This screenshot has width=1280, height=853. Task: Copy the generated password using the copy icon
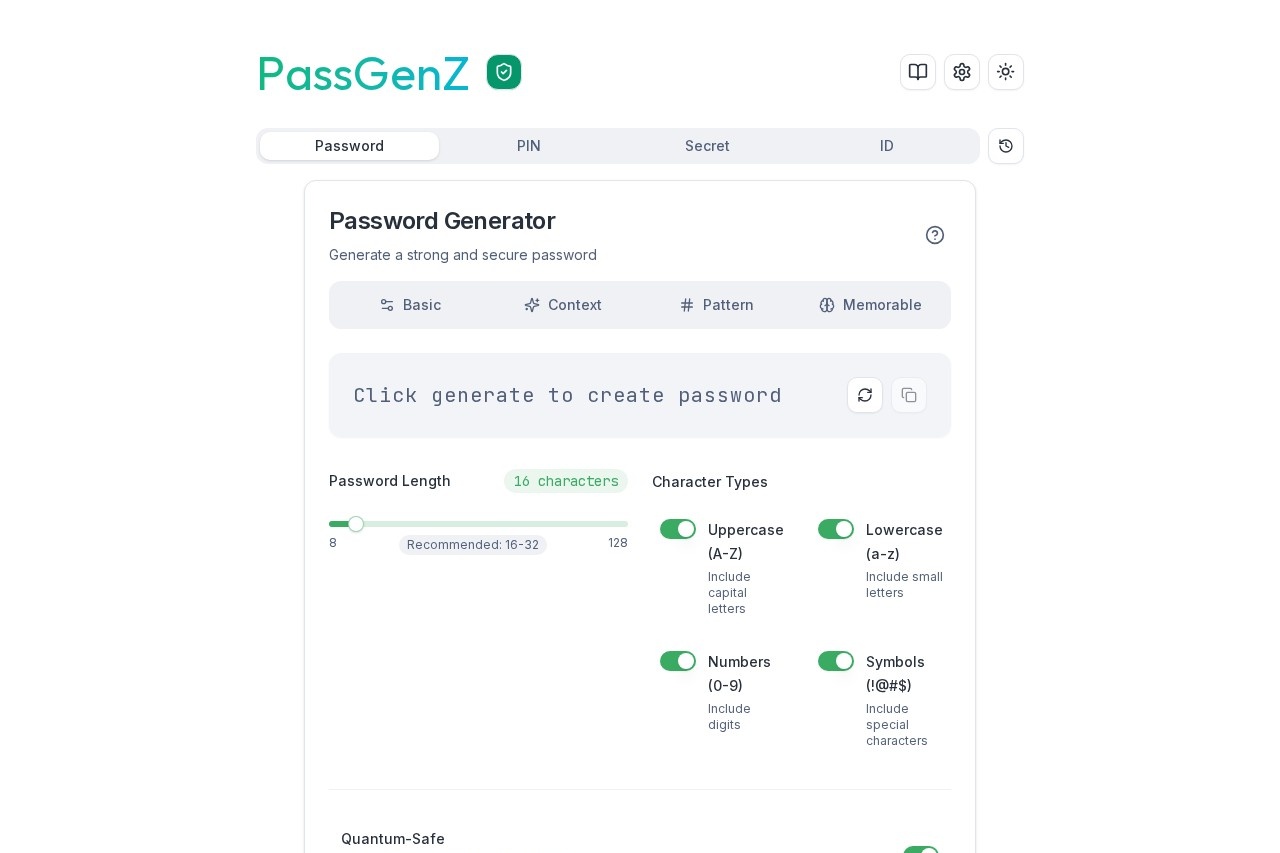click(909, 395)
